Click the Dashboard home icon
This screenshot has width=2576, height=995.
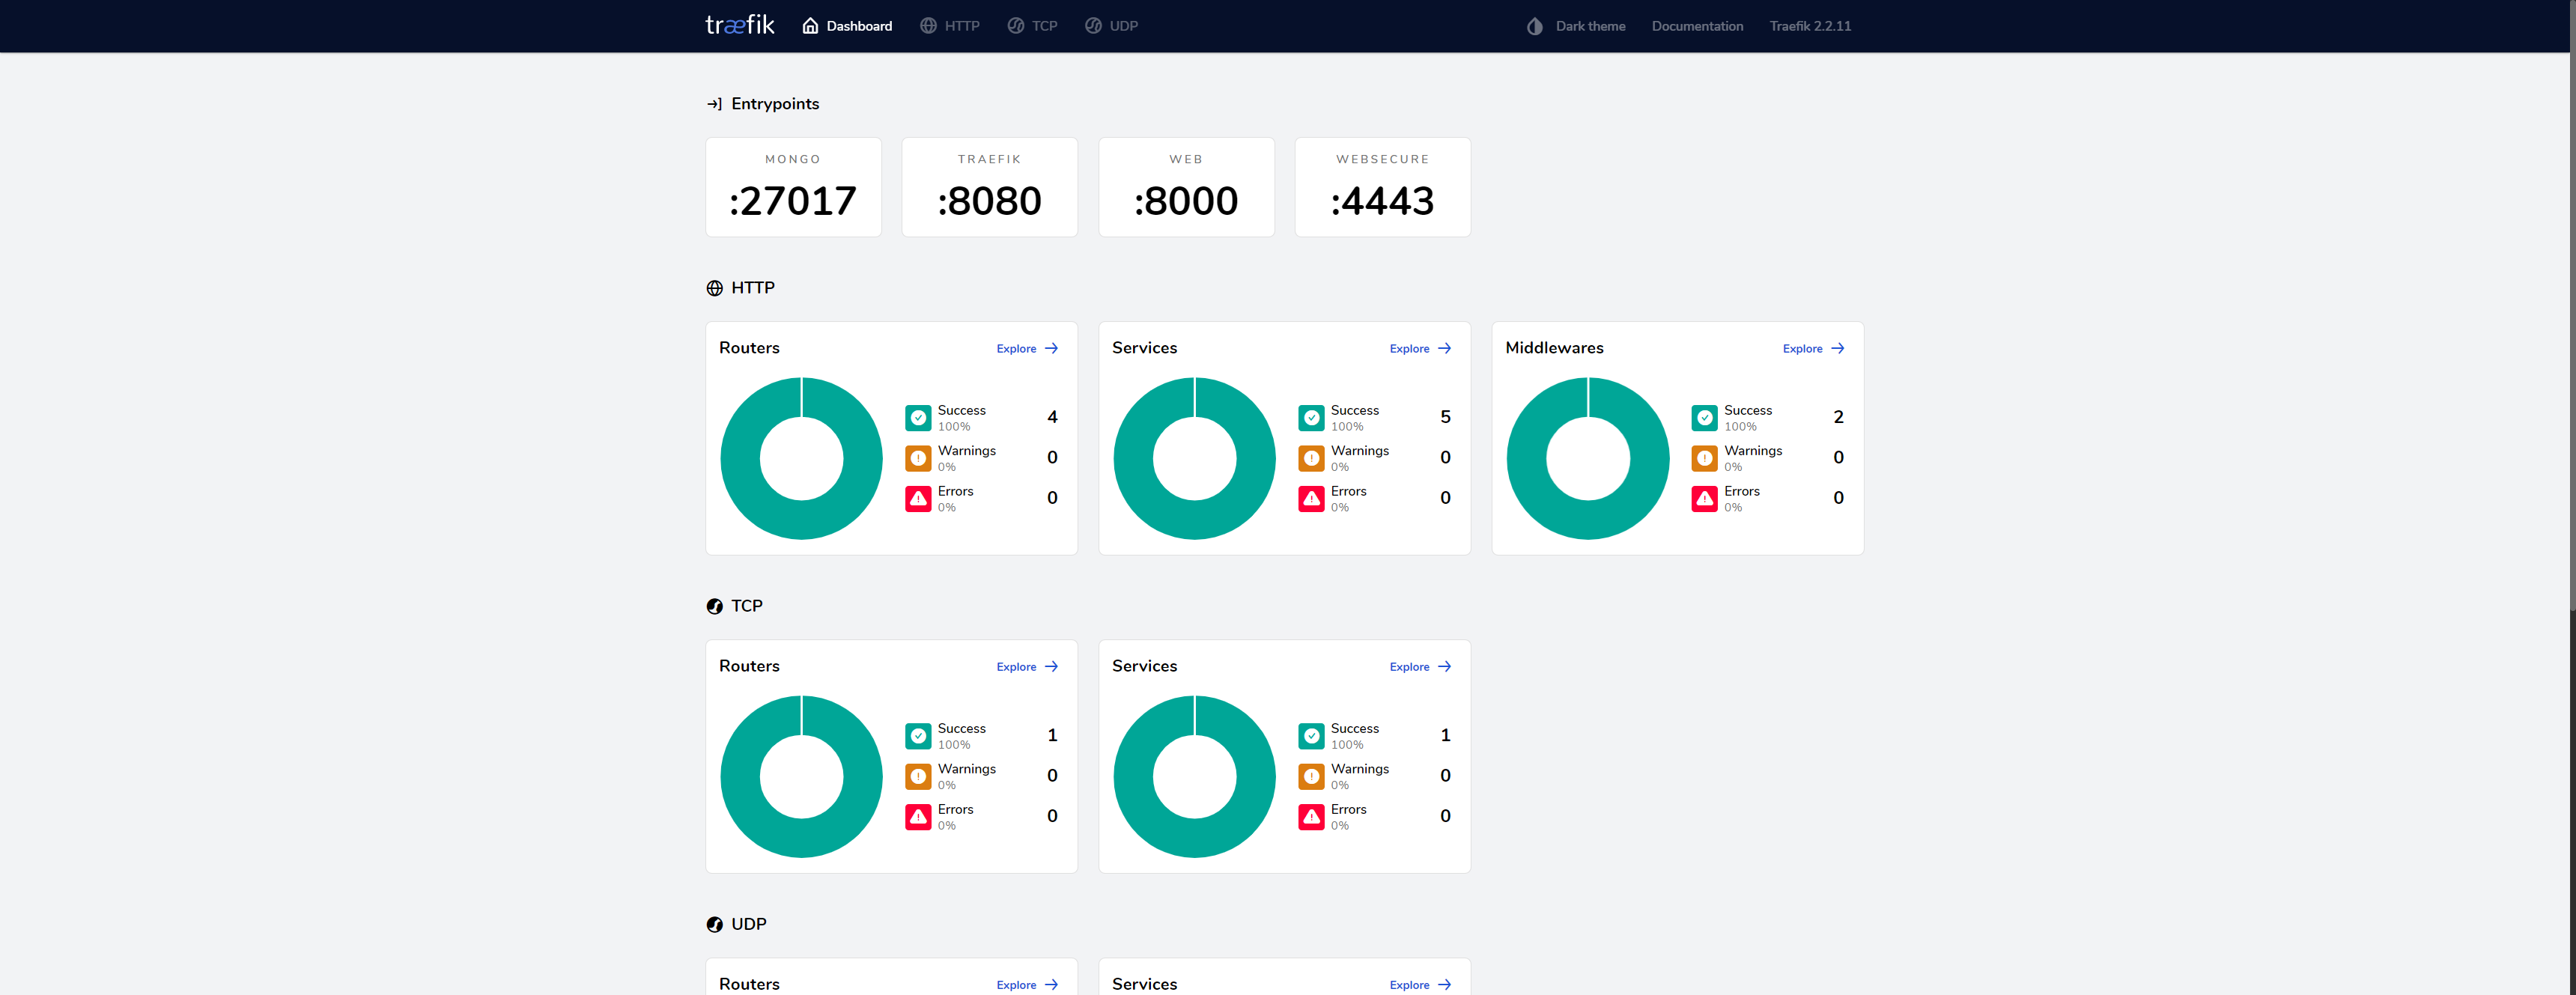point(810,26)
